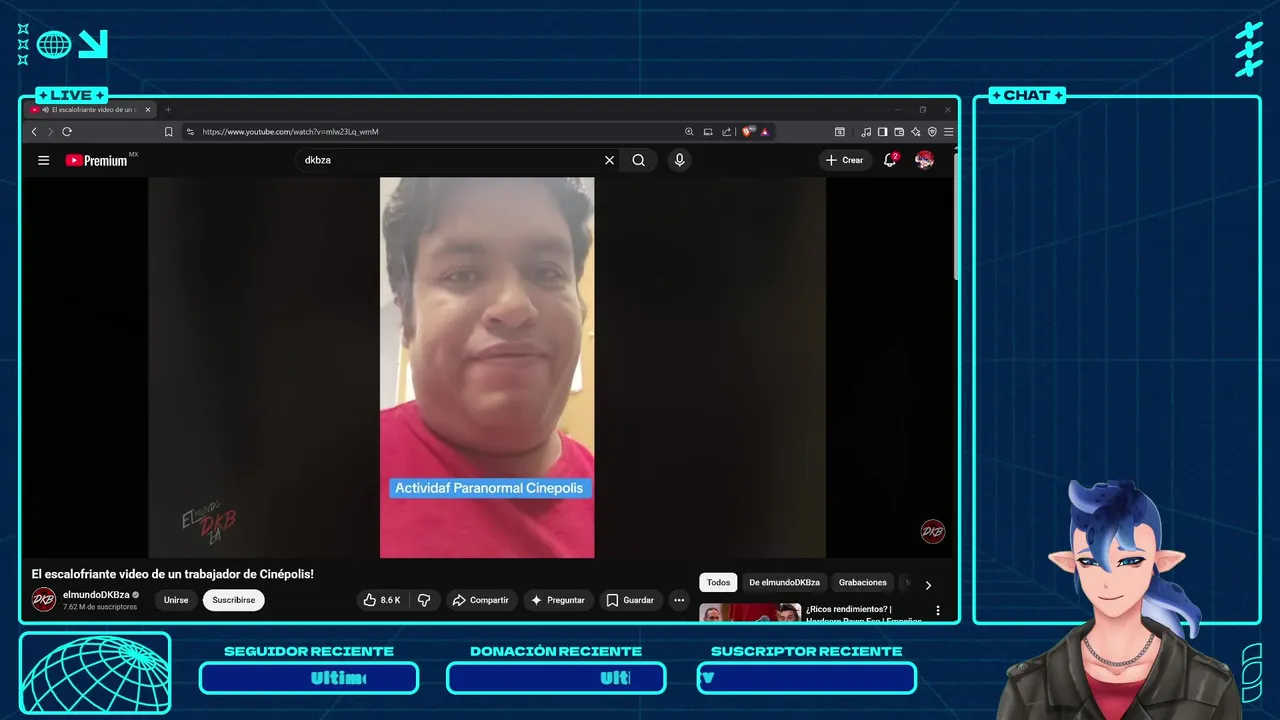
Task: View site settings icon beside URL
Action: tap(190, 132)
